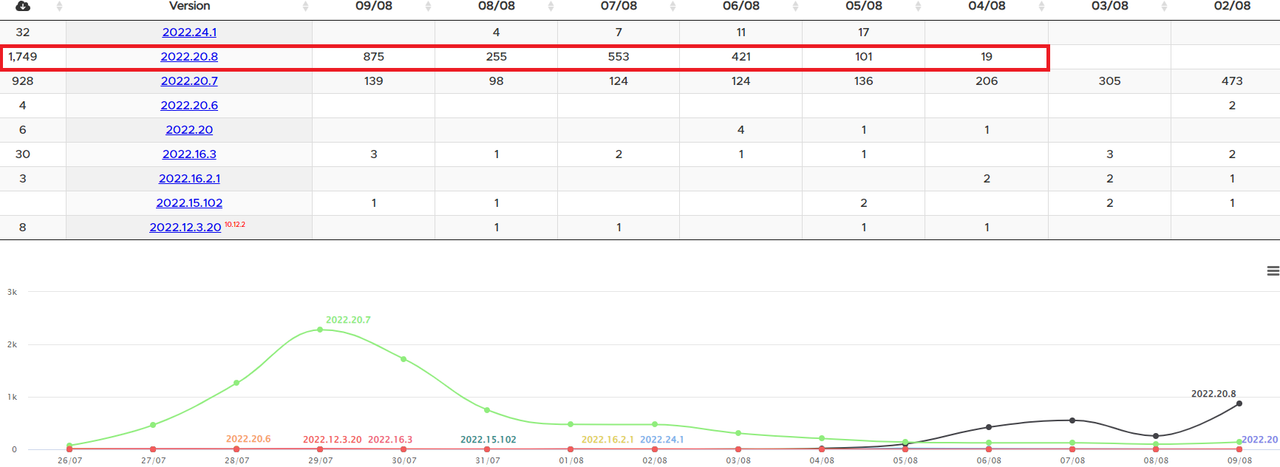Sort table by the Version column

click(x=190, y=6)
